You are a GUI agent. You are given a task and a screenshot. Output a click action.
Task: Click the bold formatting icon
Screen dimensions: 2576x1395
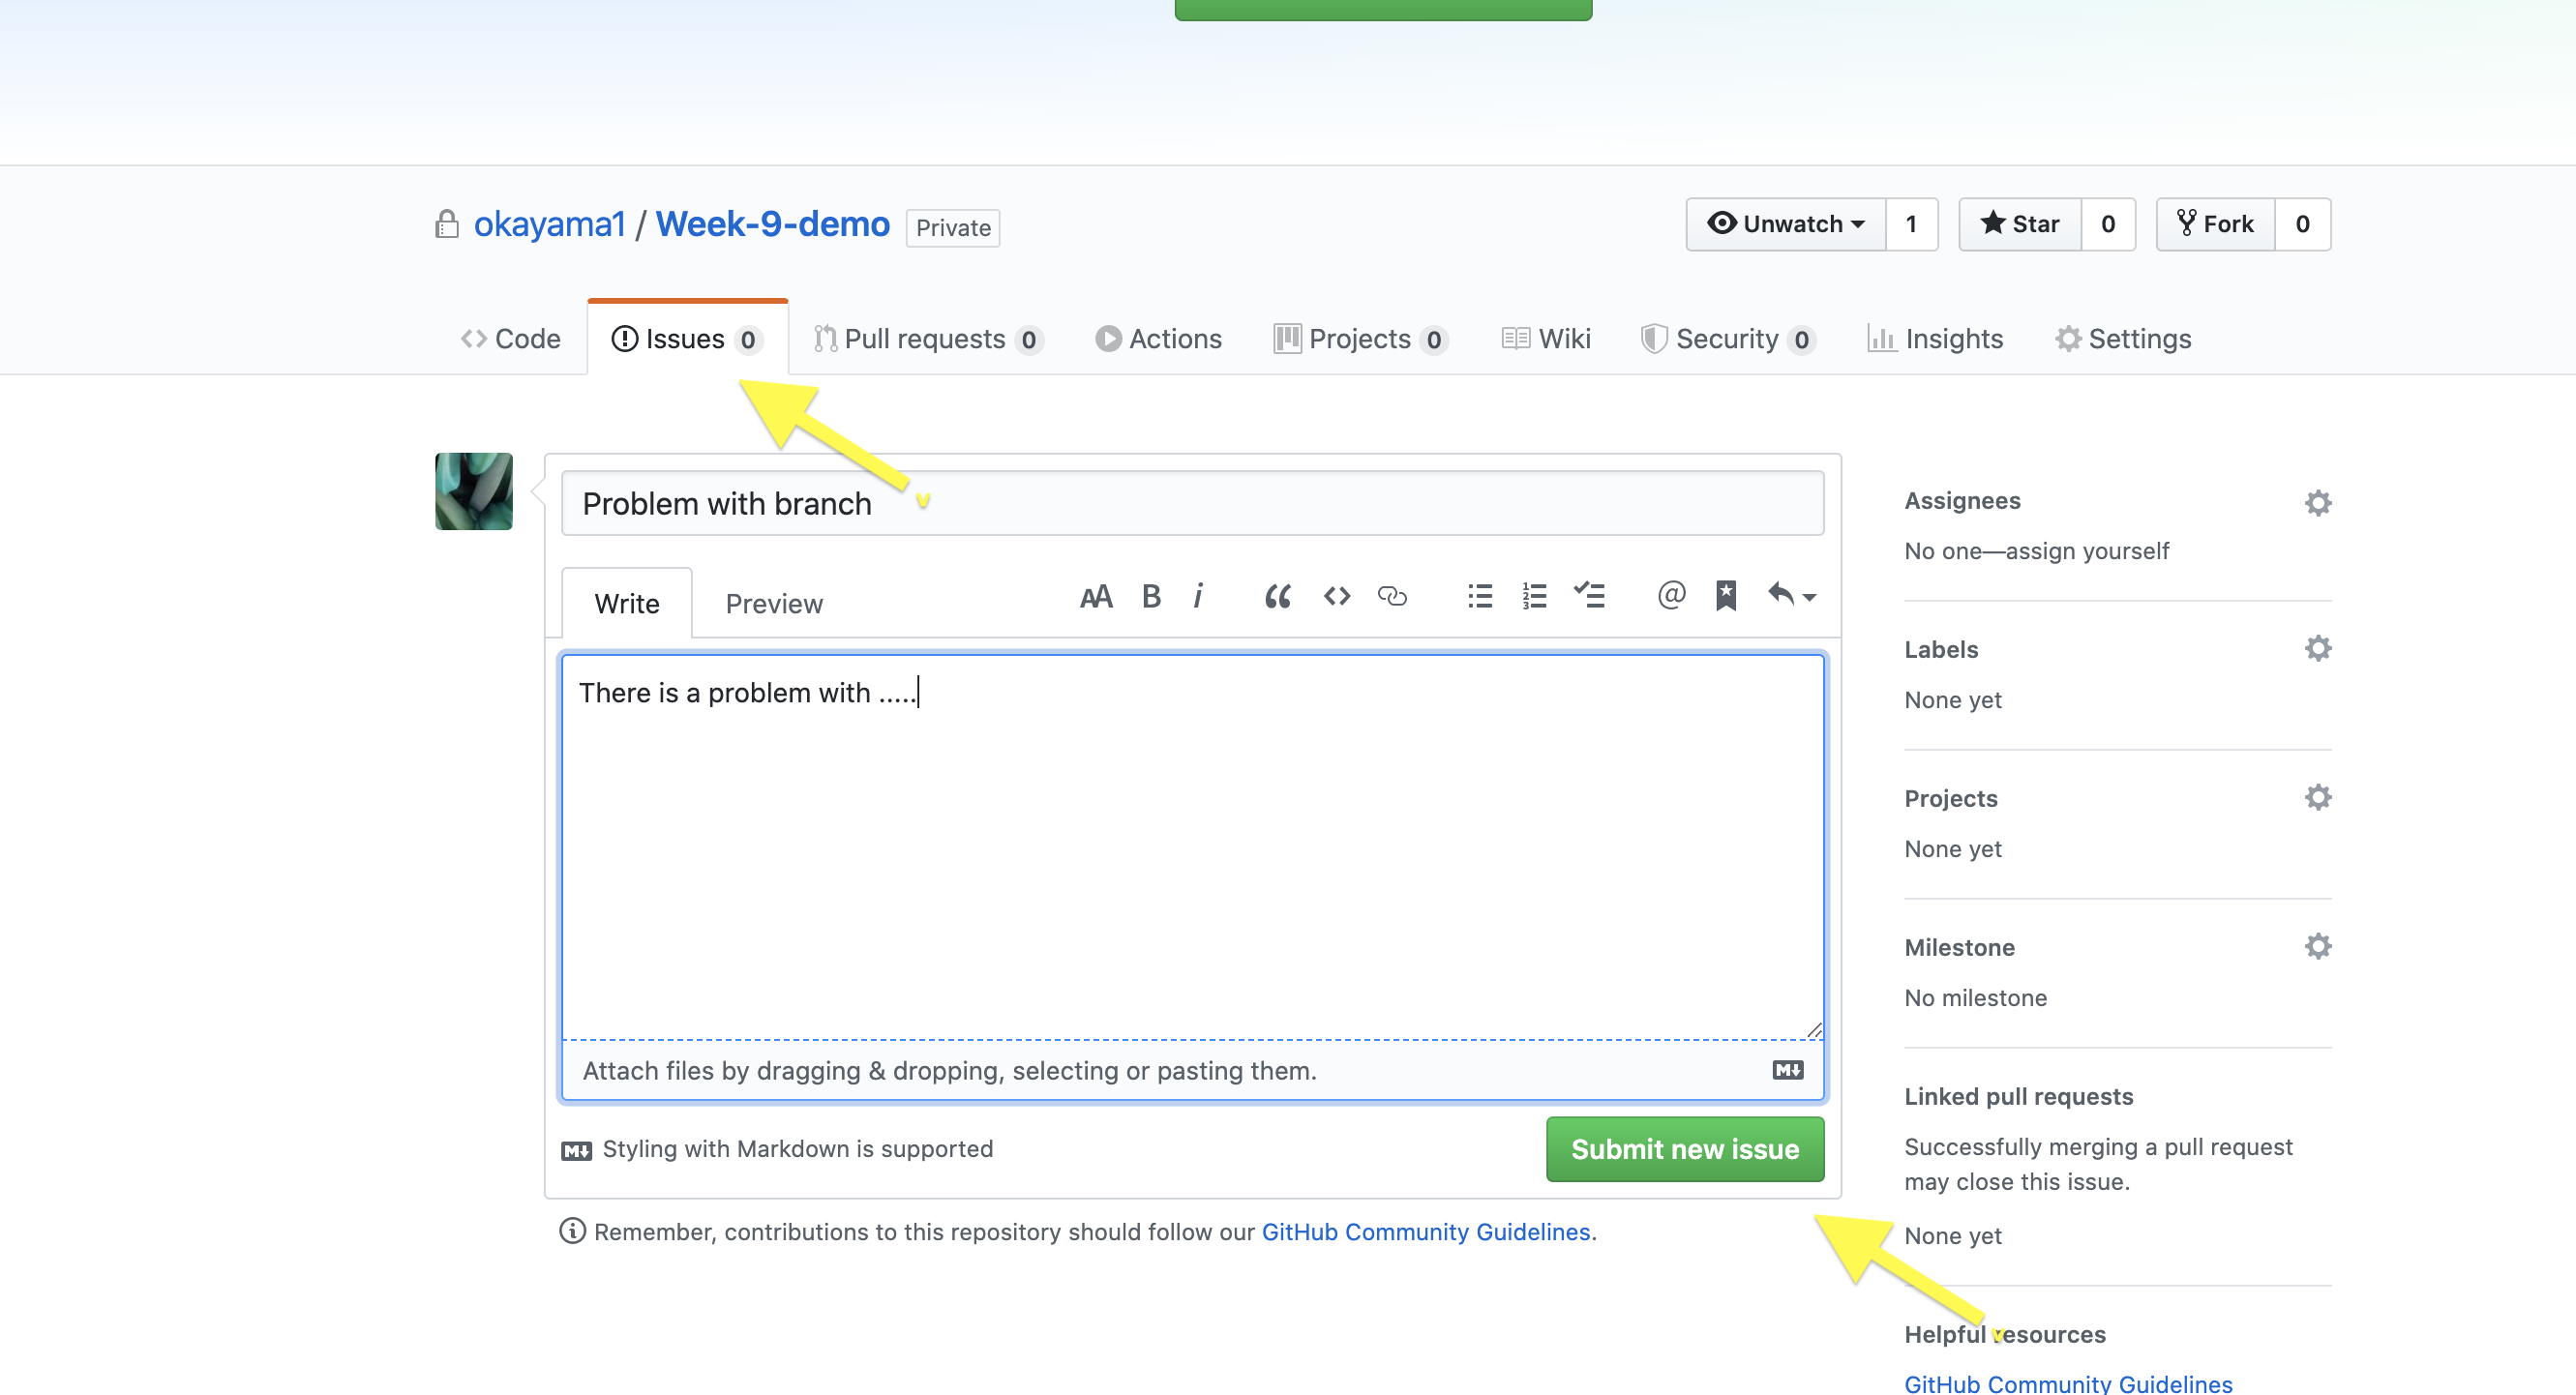click(x=1151, y=596)
